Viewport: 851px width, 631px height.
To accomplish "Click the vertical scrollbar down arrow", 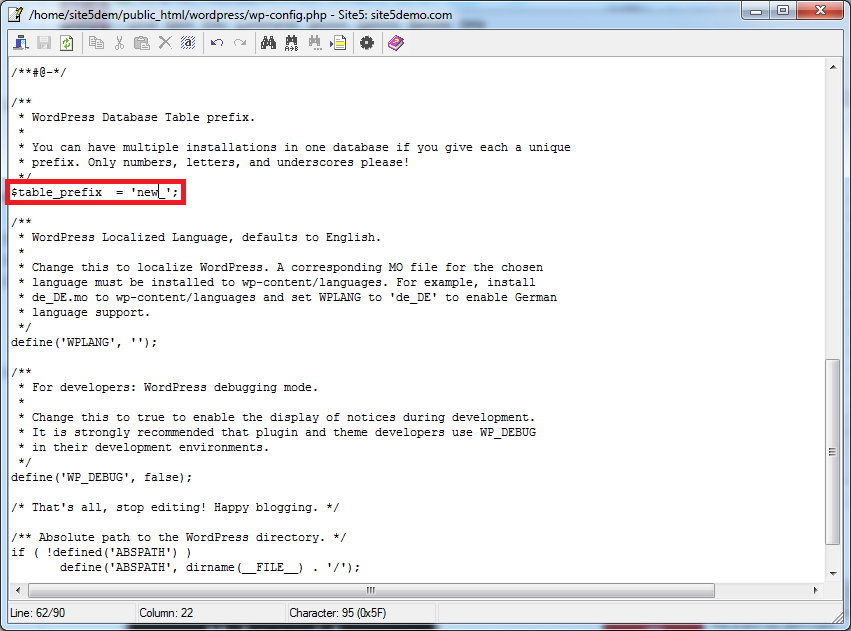I will [x=833, y=573].
